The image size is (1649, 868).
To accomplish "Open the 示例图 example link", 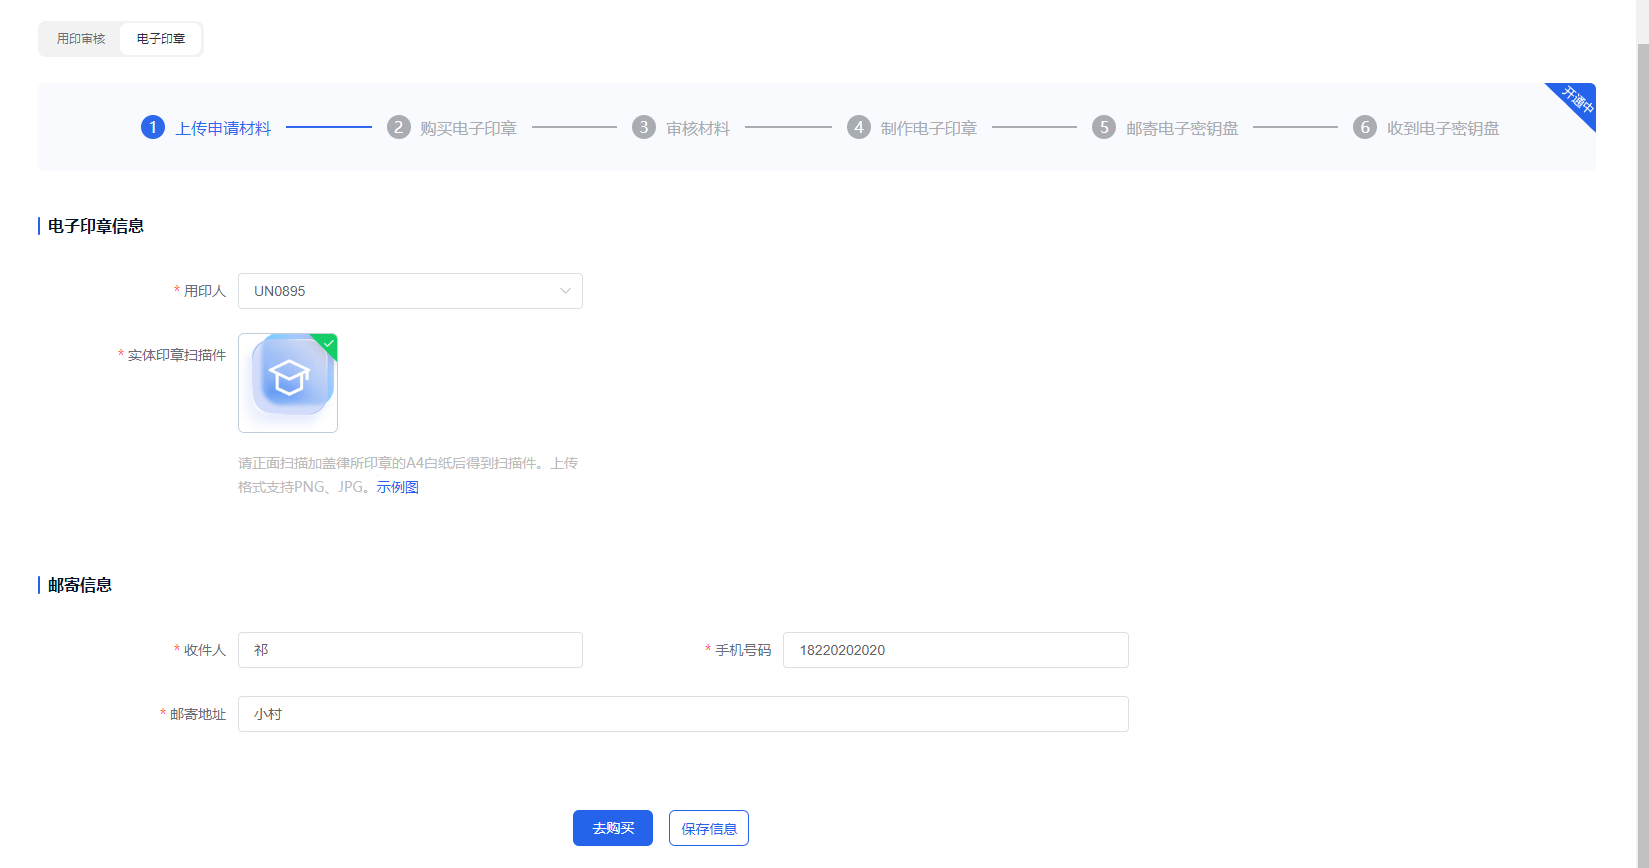I will [x=398, y=487].
